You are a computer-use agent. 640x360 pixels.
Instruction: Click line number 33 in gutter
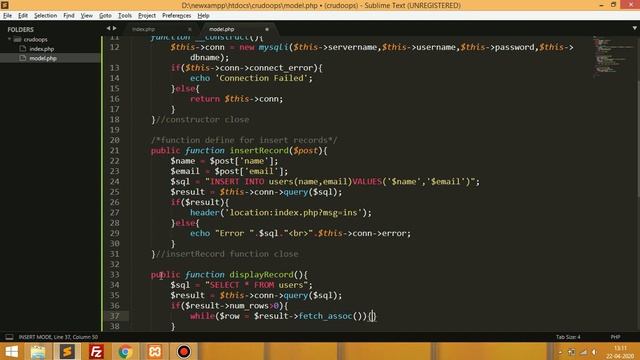pyautogui.click(x=114, y=275)
